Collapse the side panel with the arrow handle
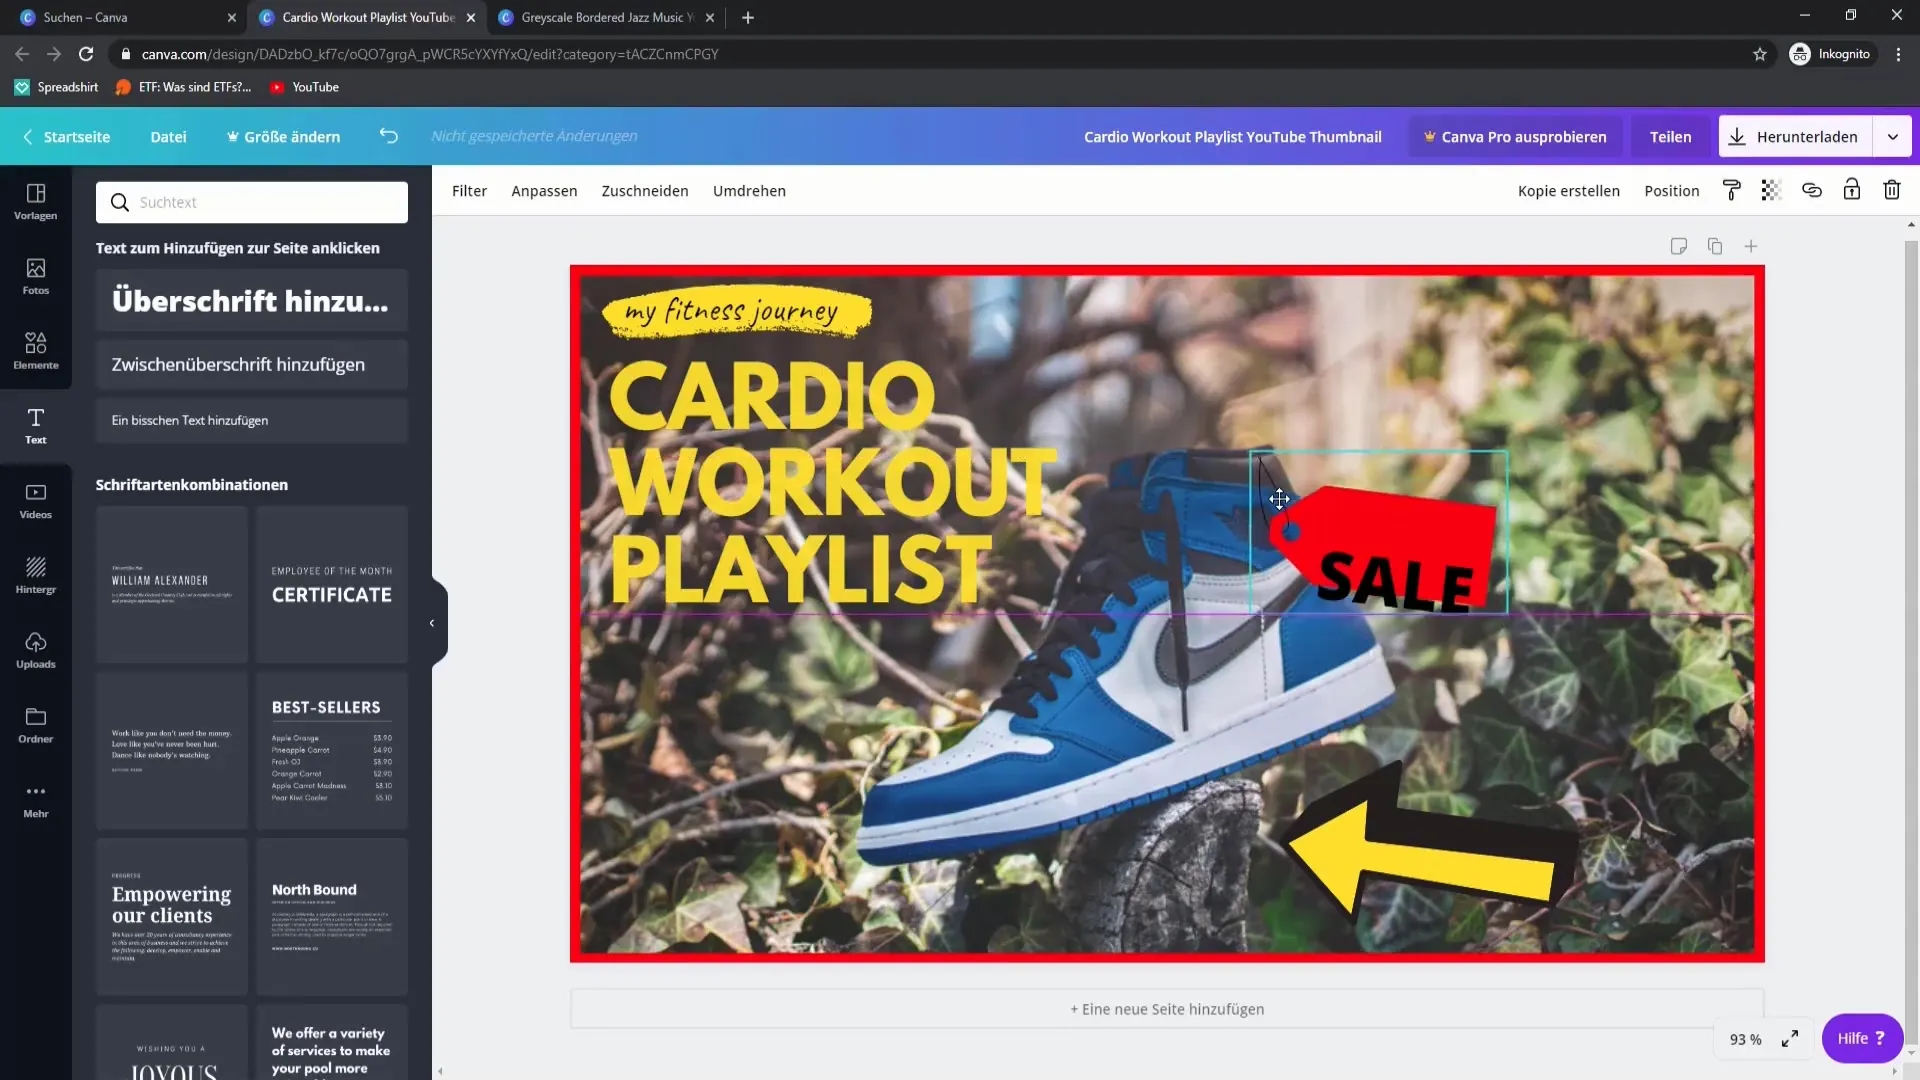 (432, 623)
